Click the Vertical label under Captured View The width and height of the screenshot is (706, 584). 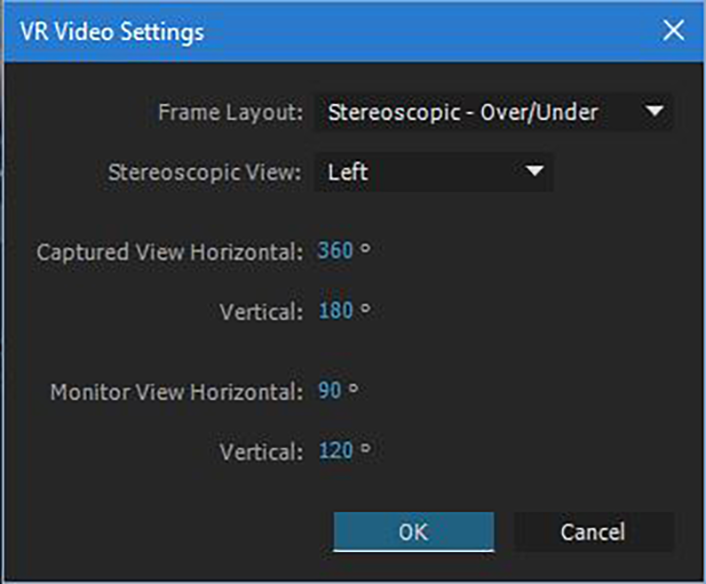[x=261, y=312]
